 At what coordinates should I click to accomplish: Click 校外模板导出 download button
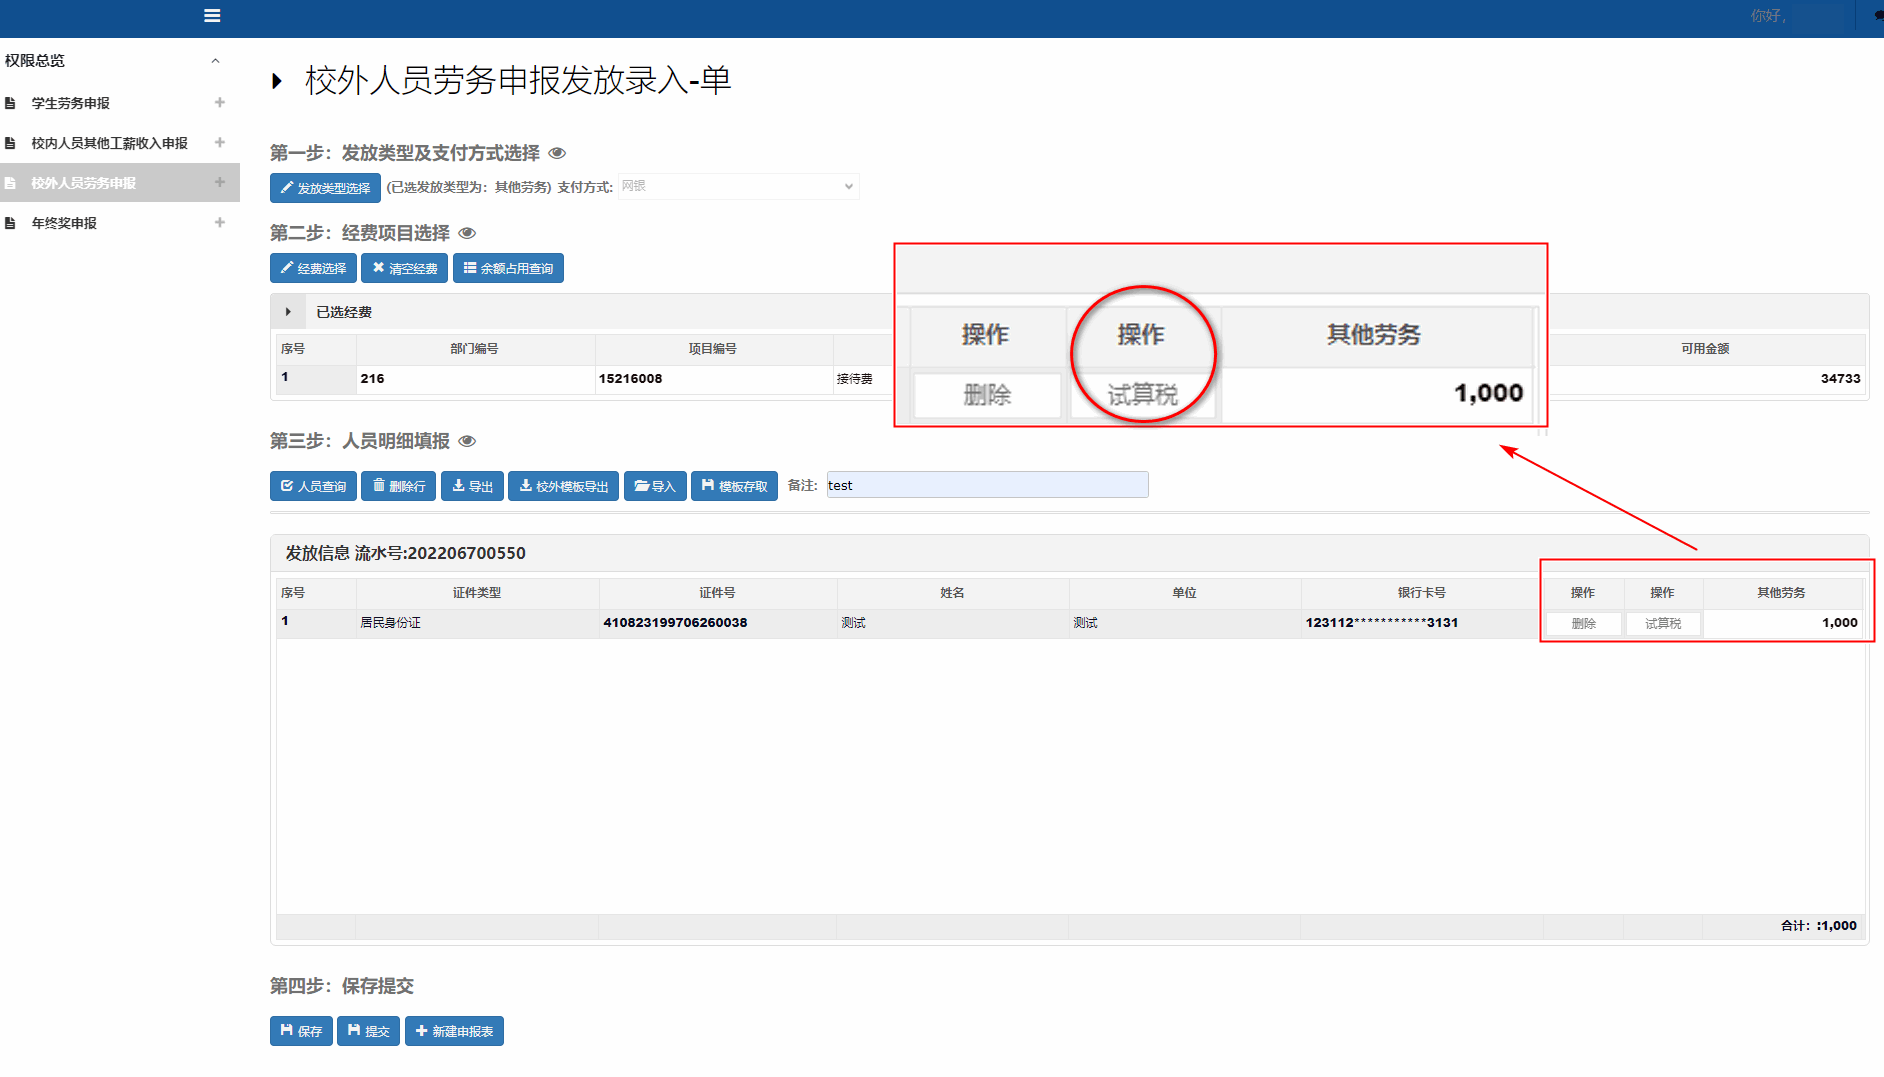(563, 486)
